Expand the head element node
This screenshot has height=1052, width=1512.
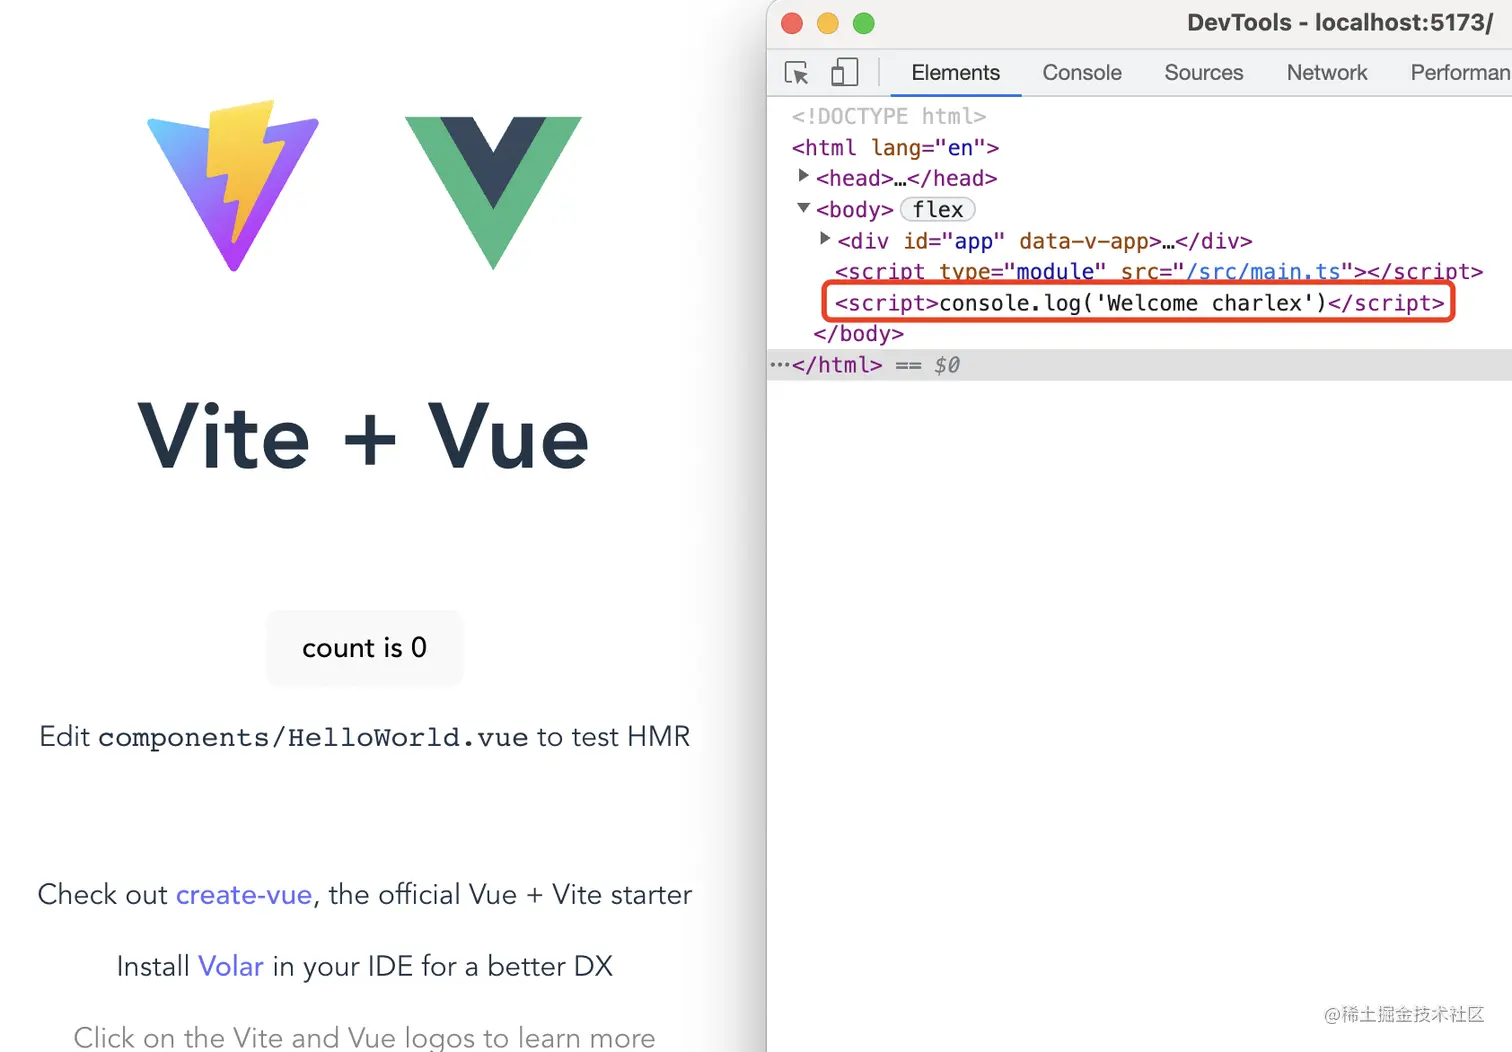click(x=803, y=176)
